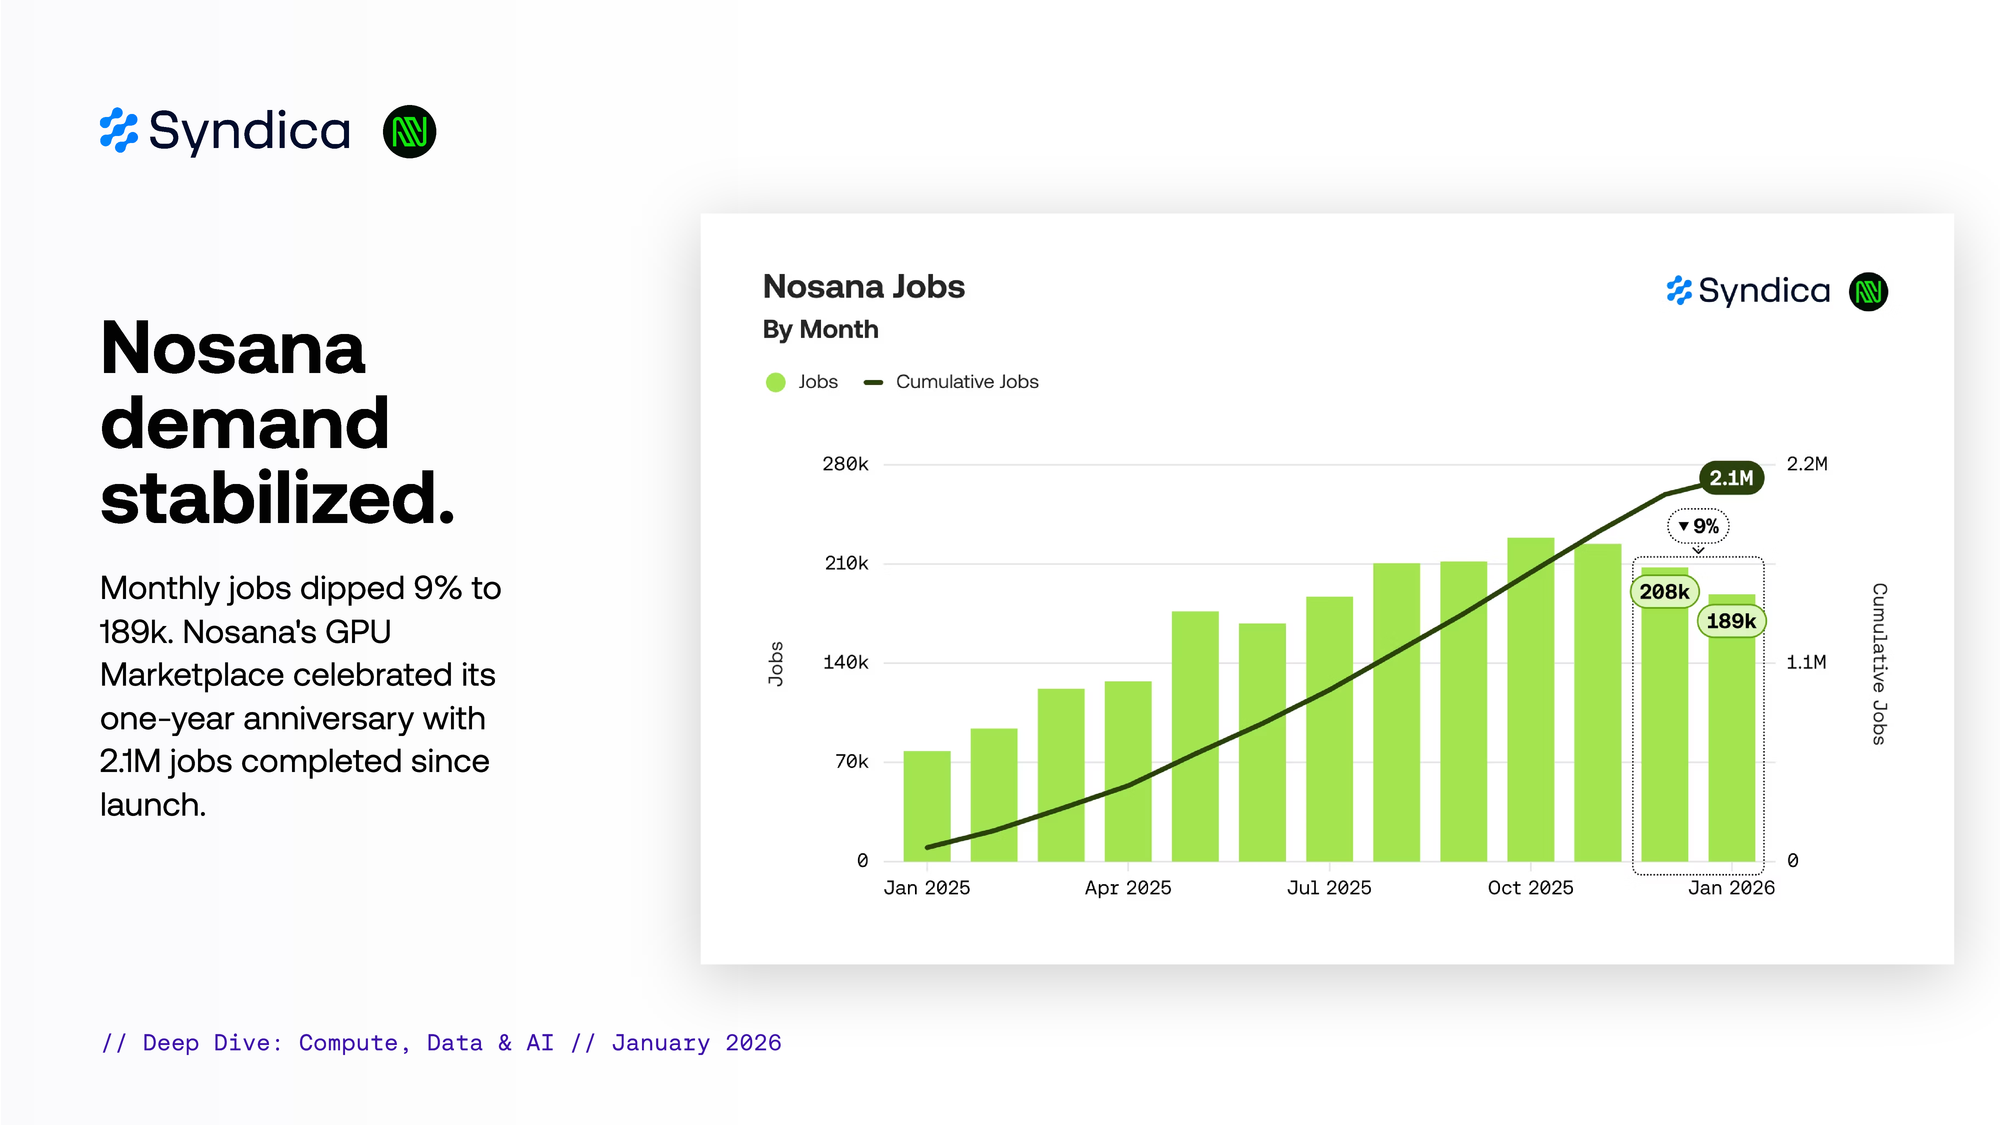Click the Nosana Jobs chart title
The width and height of the screenshot is (2000, 1125).
click(x=863, y=287)
